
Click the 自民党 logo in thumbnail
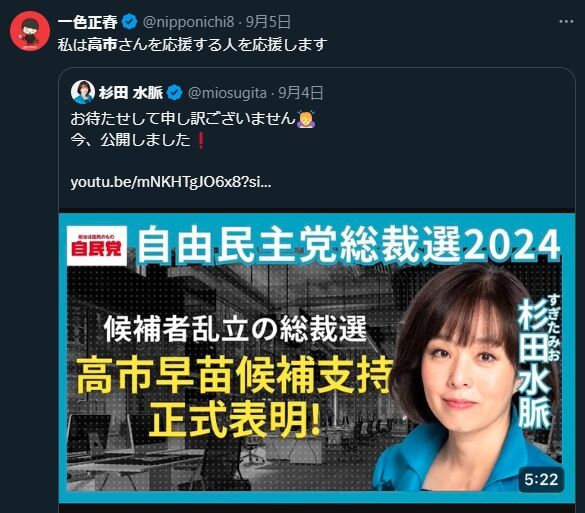click(97, 245)
